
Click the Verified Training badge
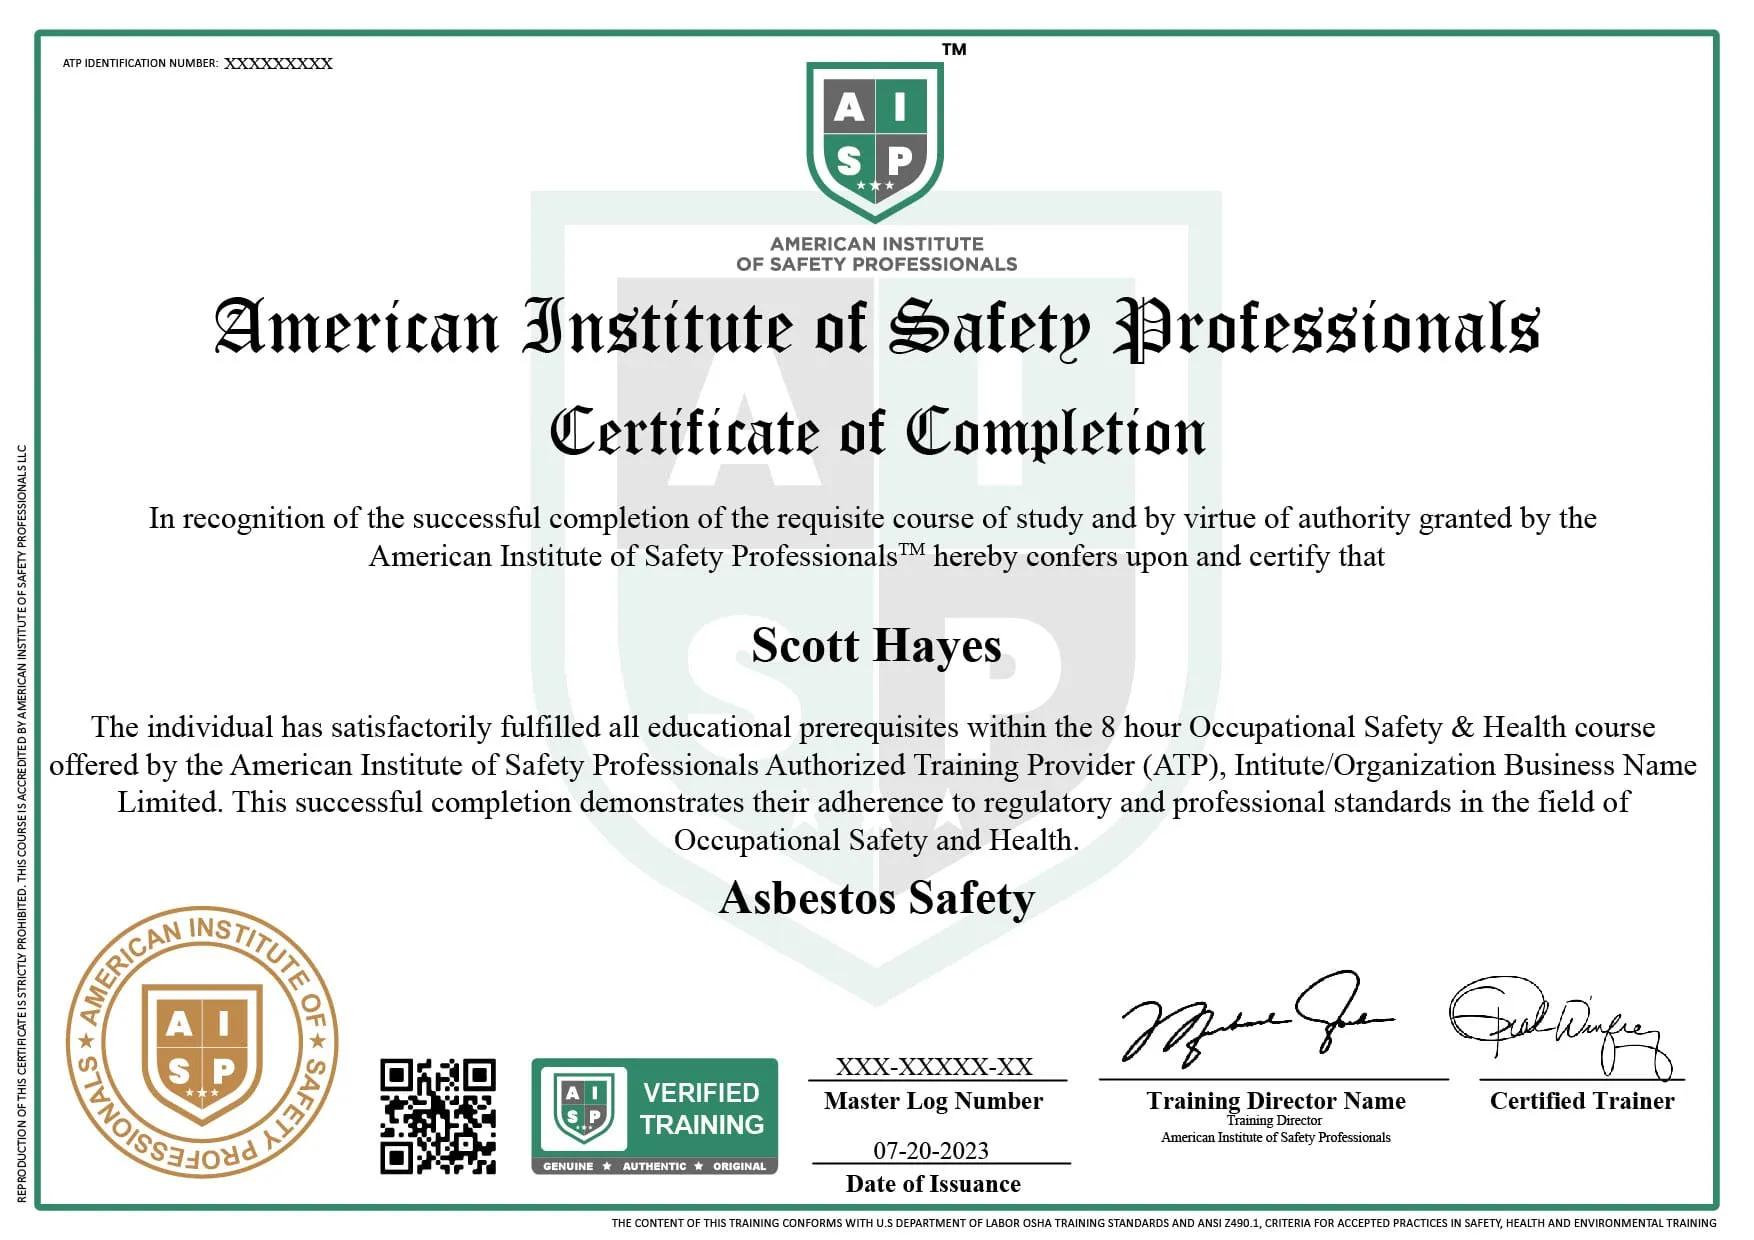[x=654, y=1116]
